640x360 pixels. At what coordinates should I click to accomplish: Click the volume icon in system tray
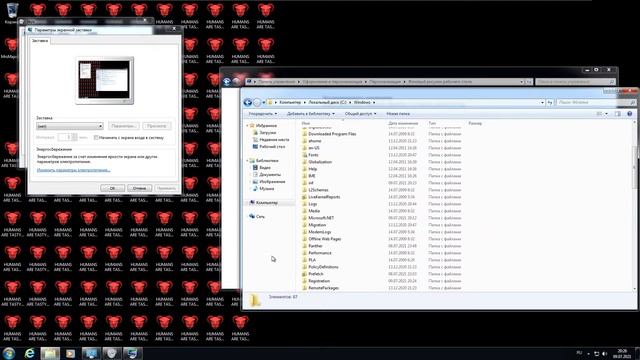point(604,354)
